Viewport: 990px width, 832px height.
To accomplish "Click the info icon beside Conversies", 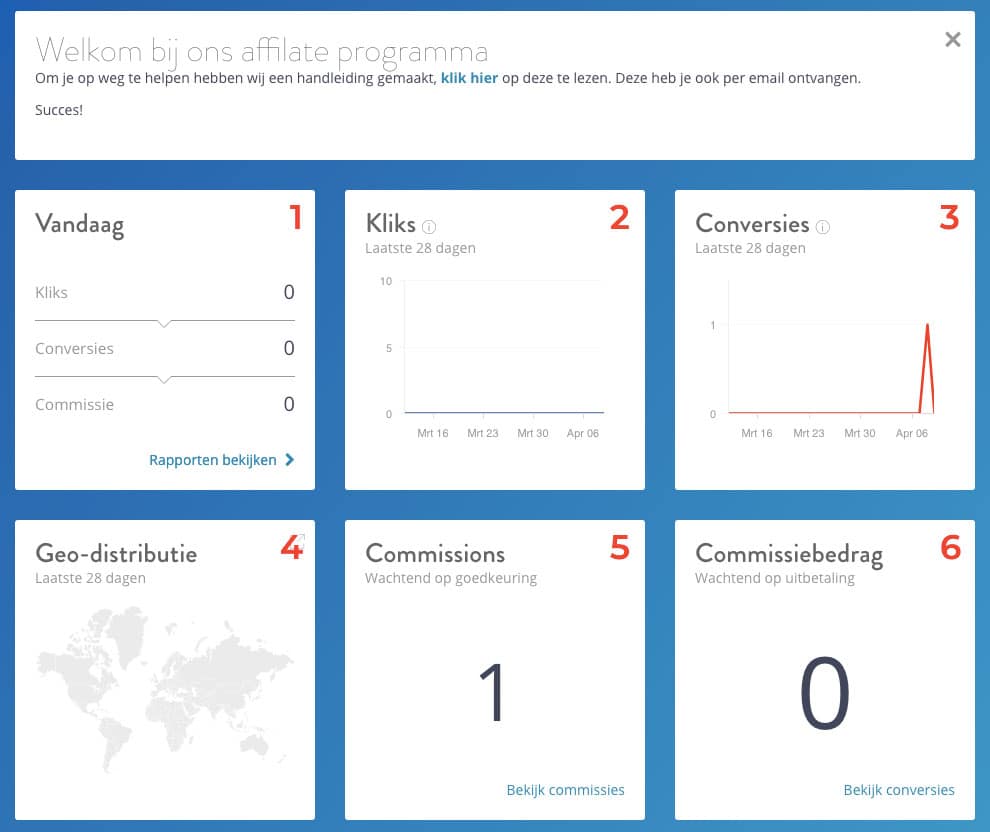I will pos(823,226).
